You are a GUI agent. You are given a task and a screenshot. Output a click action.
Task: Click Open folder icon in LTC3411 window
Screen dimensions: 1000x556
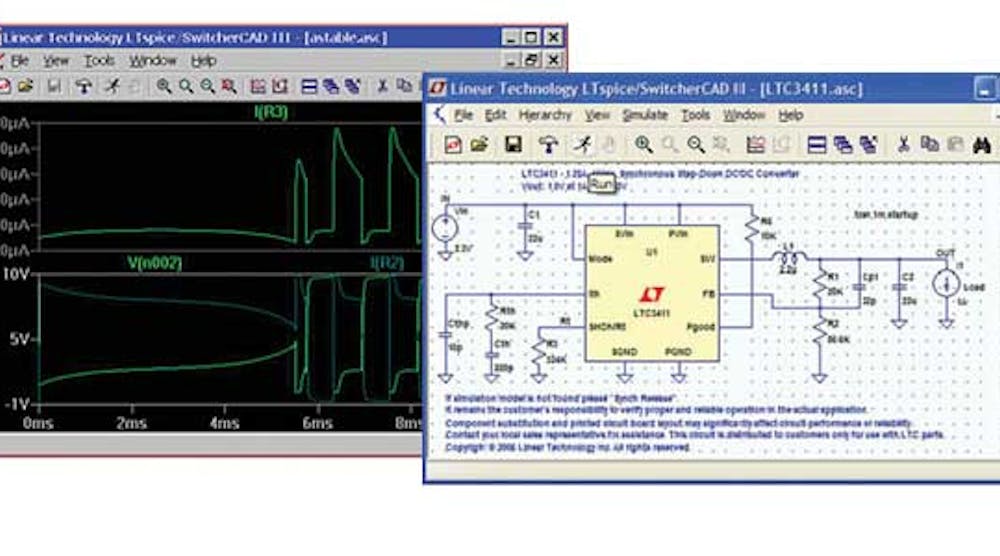[x=480, y=145]
